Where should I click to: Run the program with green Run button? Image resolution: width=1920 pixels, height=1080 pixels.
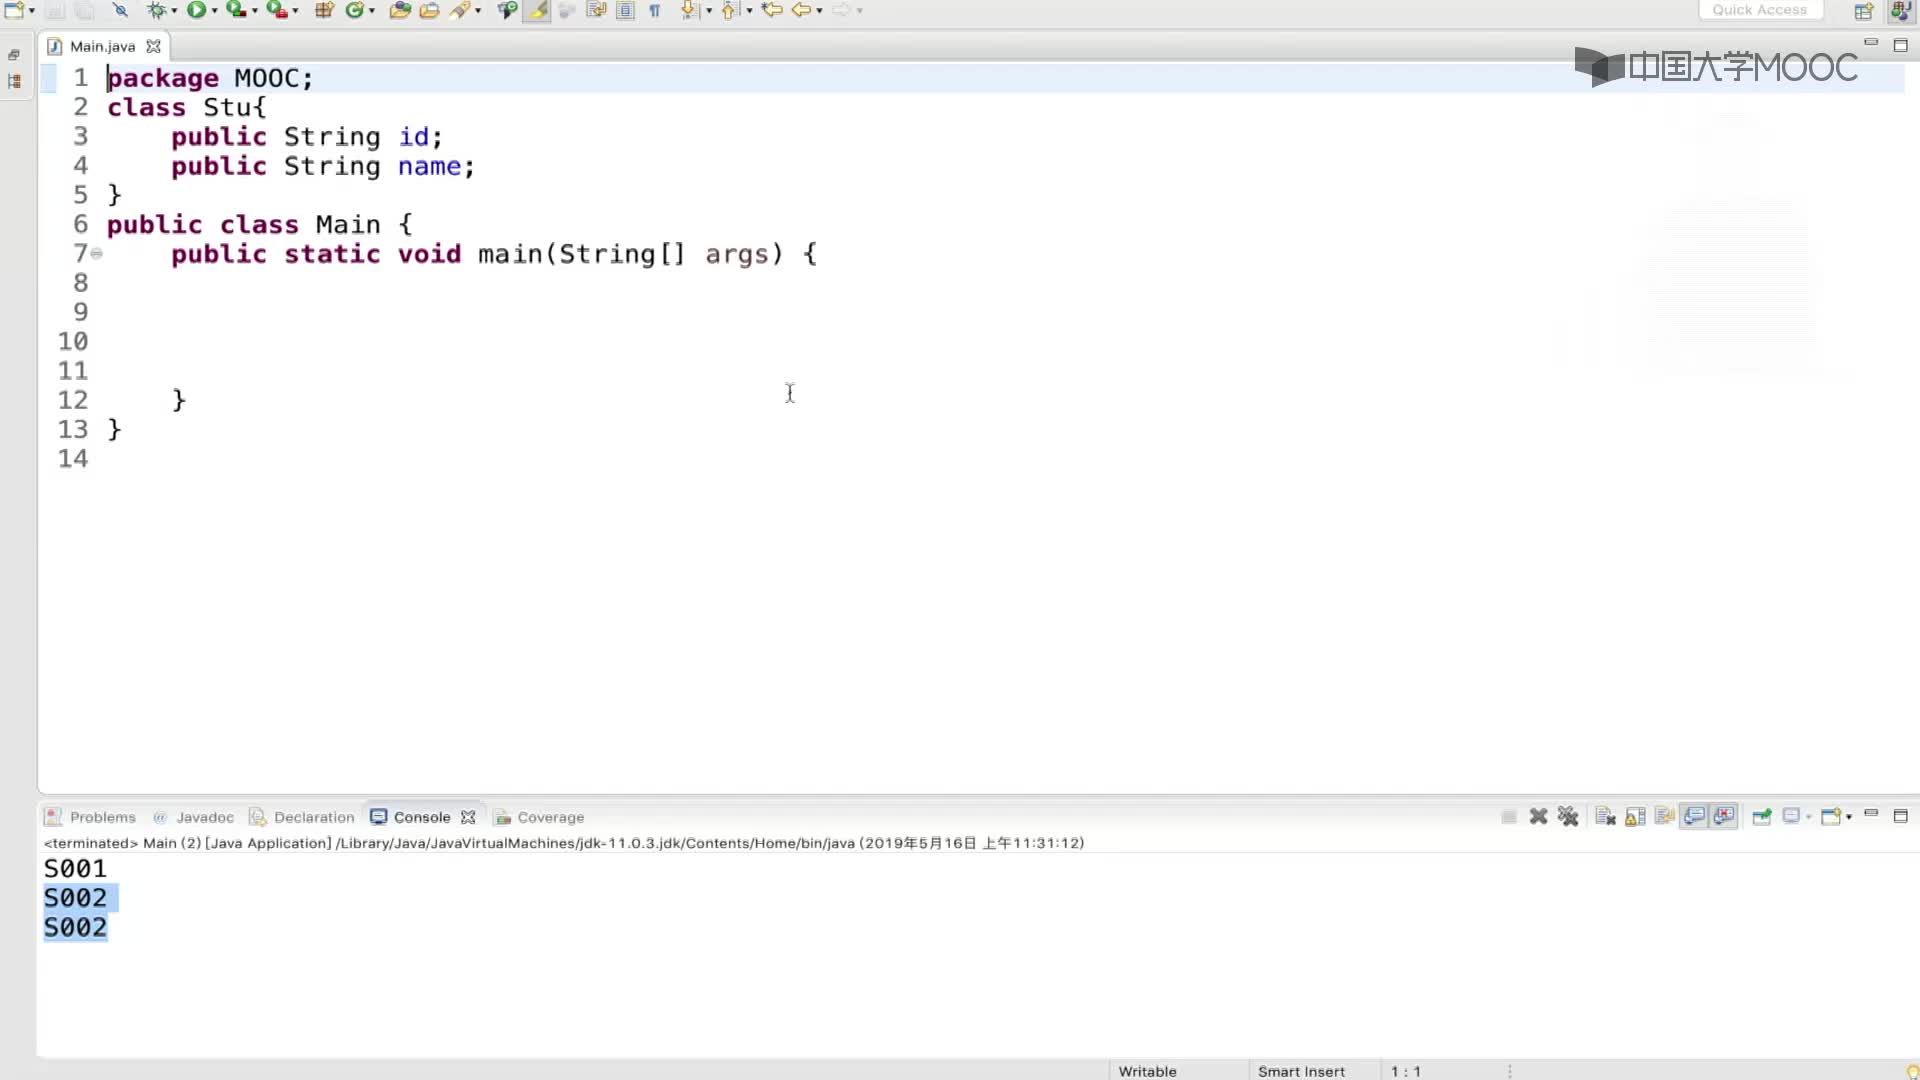point(196,10)
